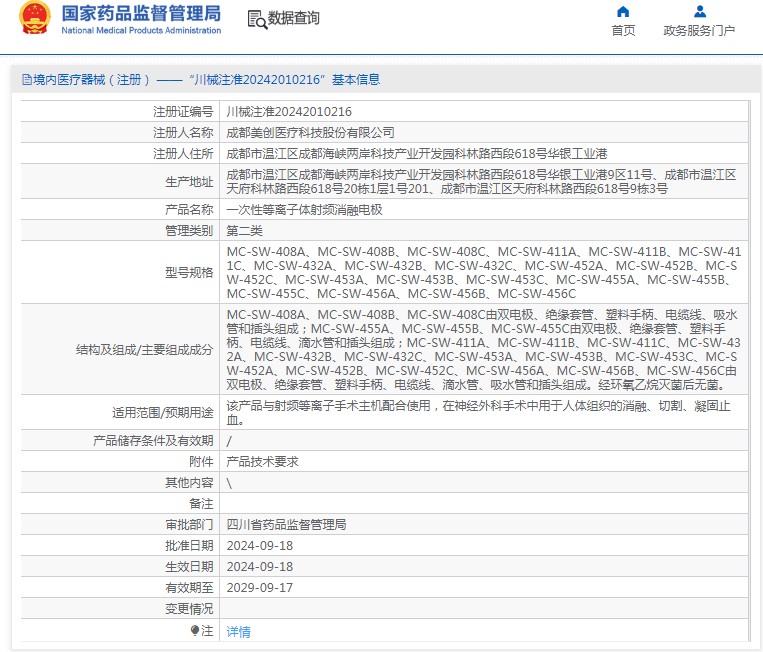Click the 有效期至 row label
Image resolution: width=763 pixels, height=652 pixels.
tap(189, 588)
